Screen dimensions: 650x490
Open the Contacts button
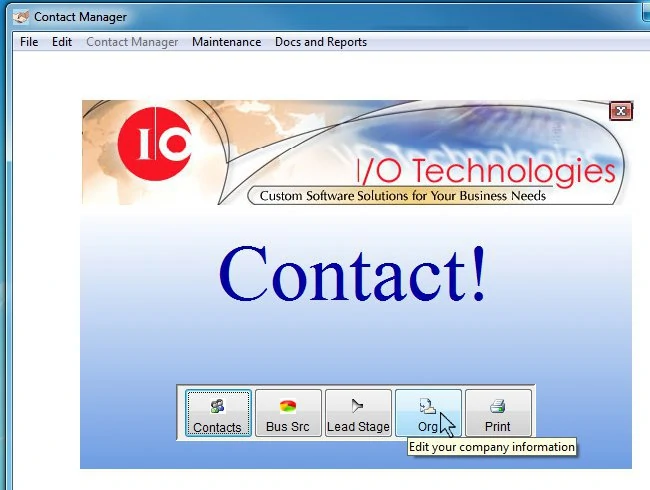coord(218,413)
